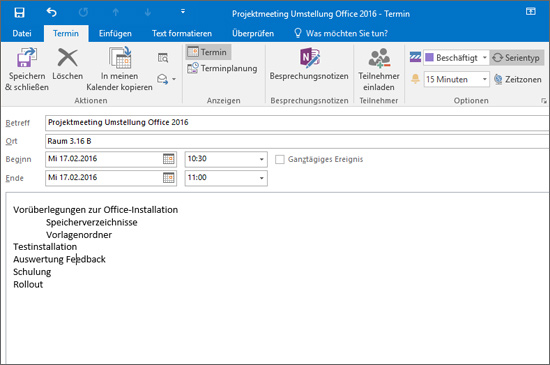Screen dimensions: 550x365
Task: Open the Optionen group dialog launcher
Action: 543,101
